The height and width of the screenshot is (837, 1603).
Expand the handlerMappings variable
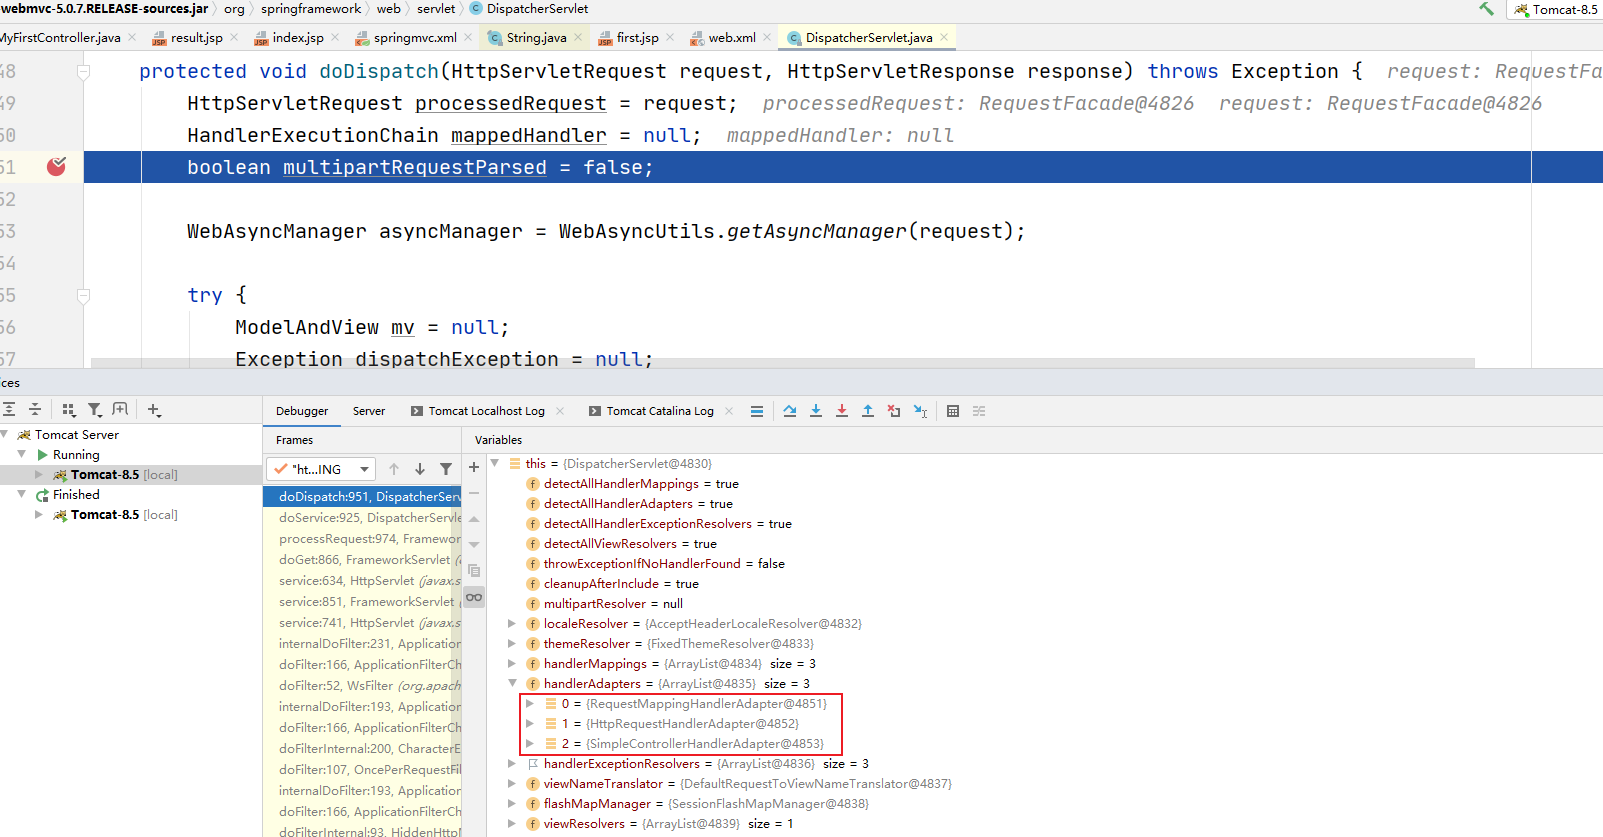512,664
